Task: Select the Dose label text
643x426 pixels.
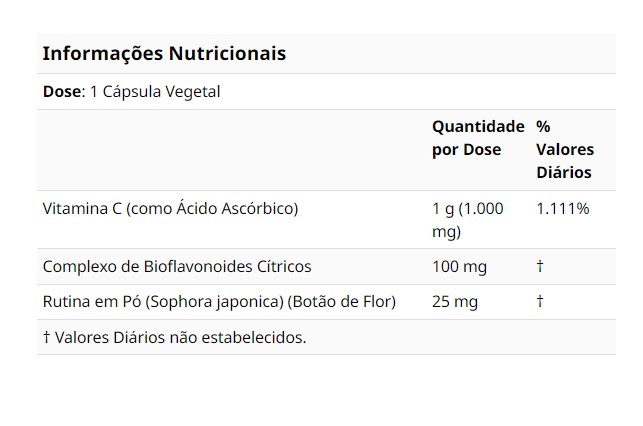Action: pyautogui.click(x=62, y=91)
